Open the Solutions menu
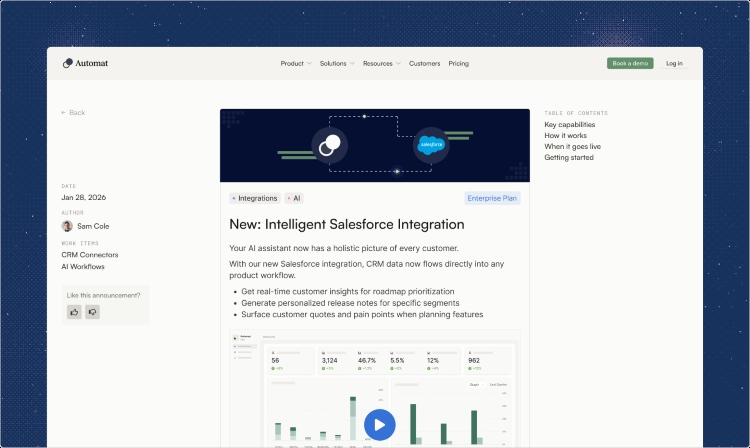The width and height of the screenshot is (750, 448). 333,64
